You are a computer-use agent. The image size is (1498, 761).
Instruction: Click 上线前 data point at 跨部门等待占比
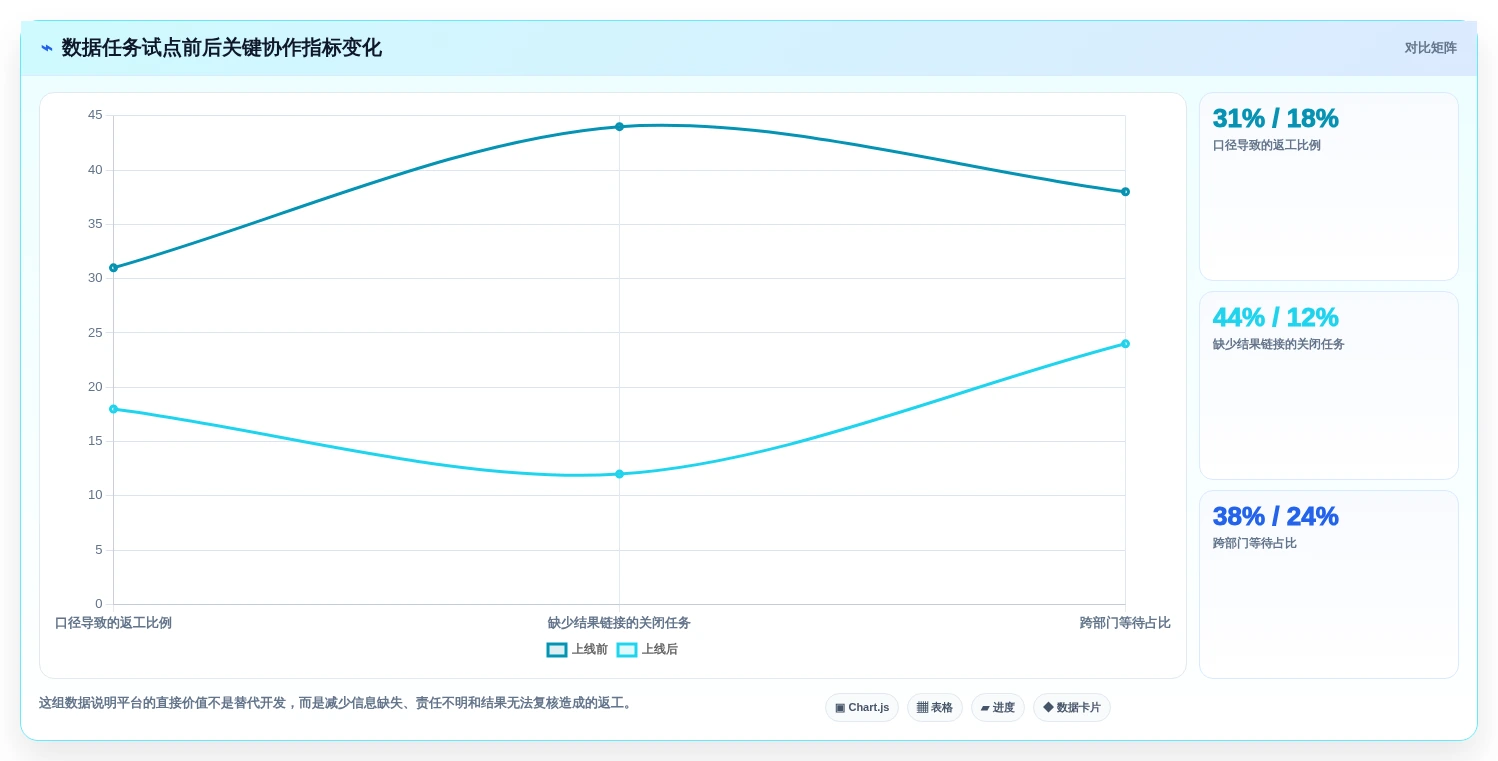click(1125, 192)
